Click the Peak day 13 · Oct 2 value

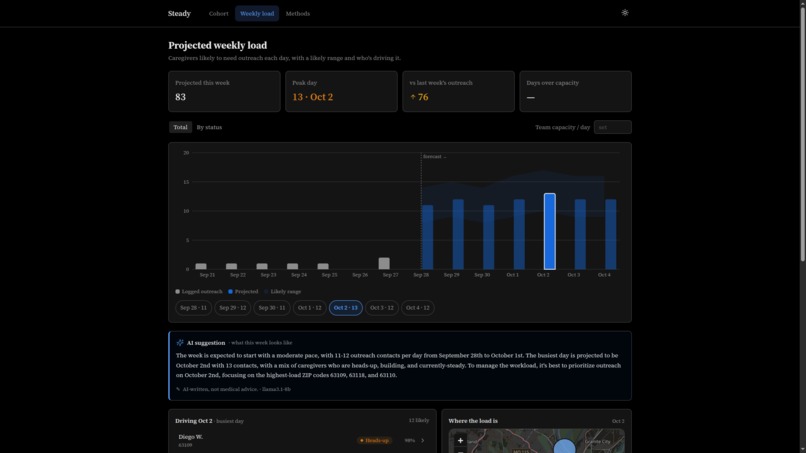pos(313,97)
